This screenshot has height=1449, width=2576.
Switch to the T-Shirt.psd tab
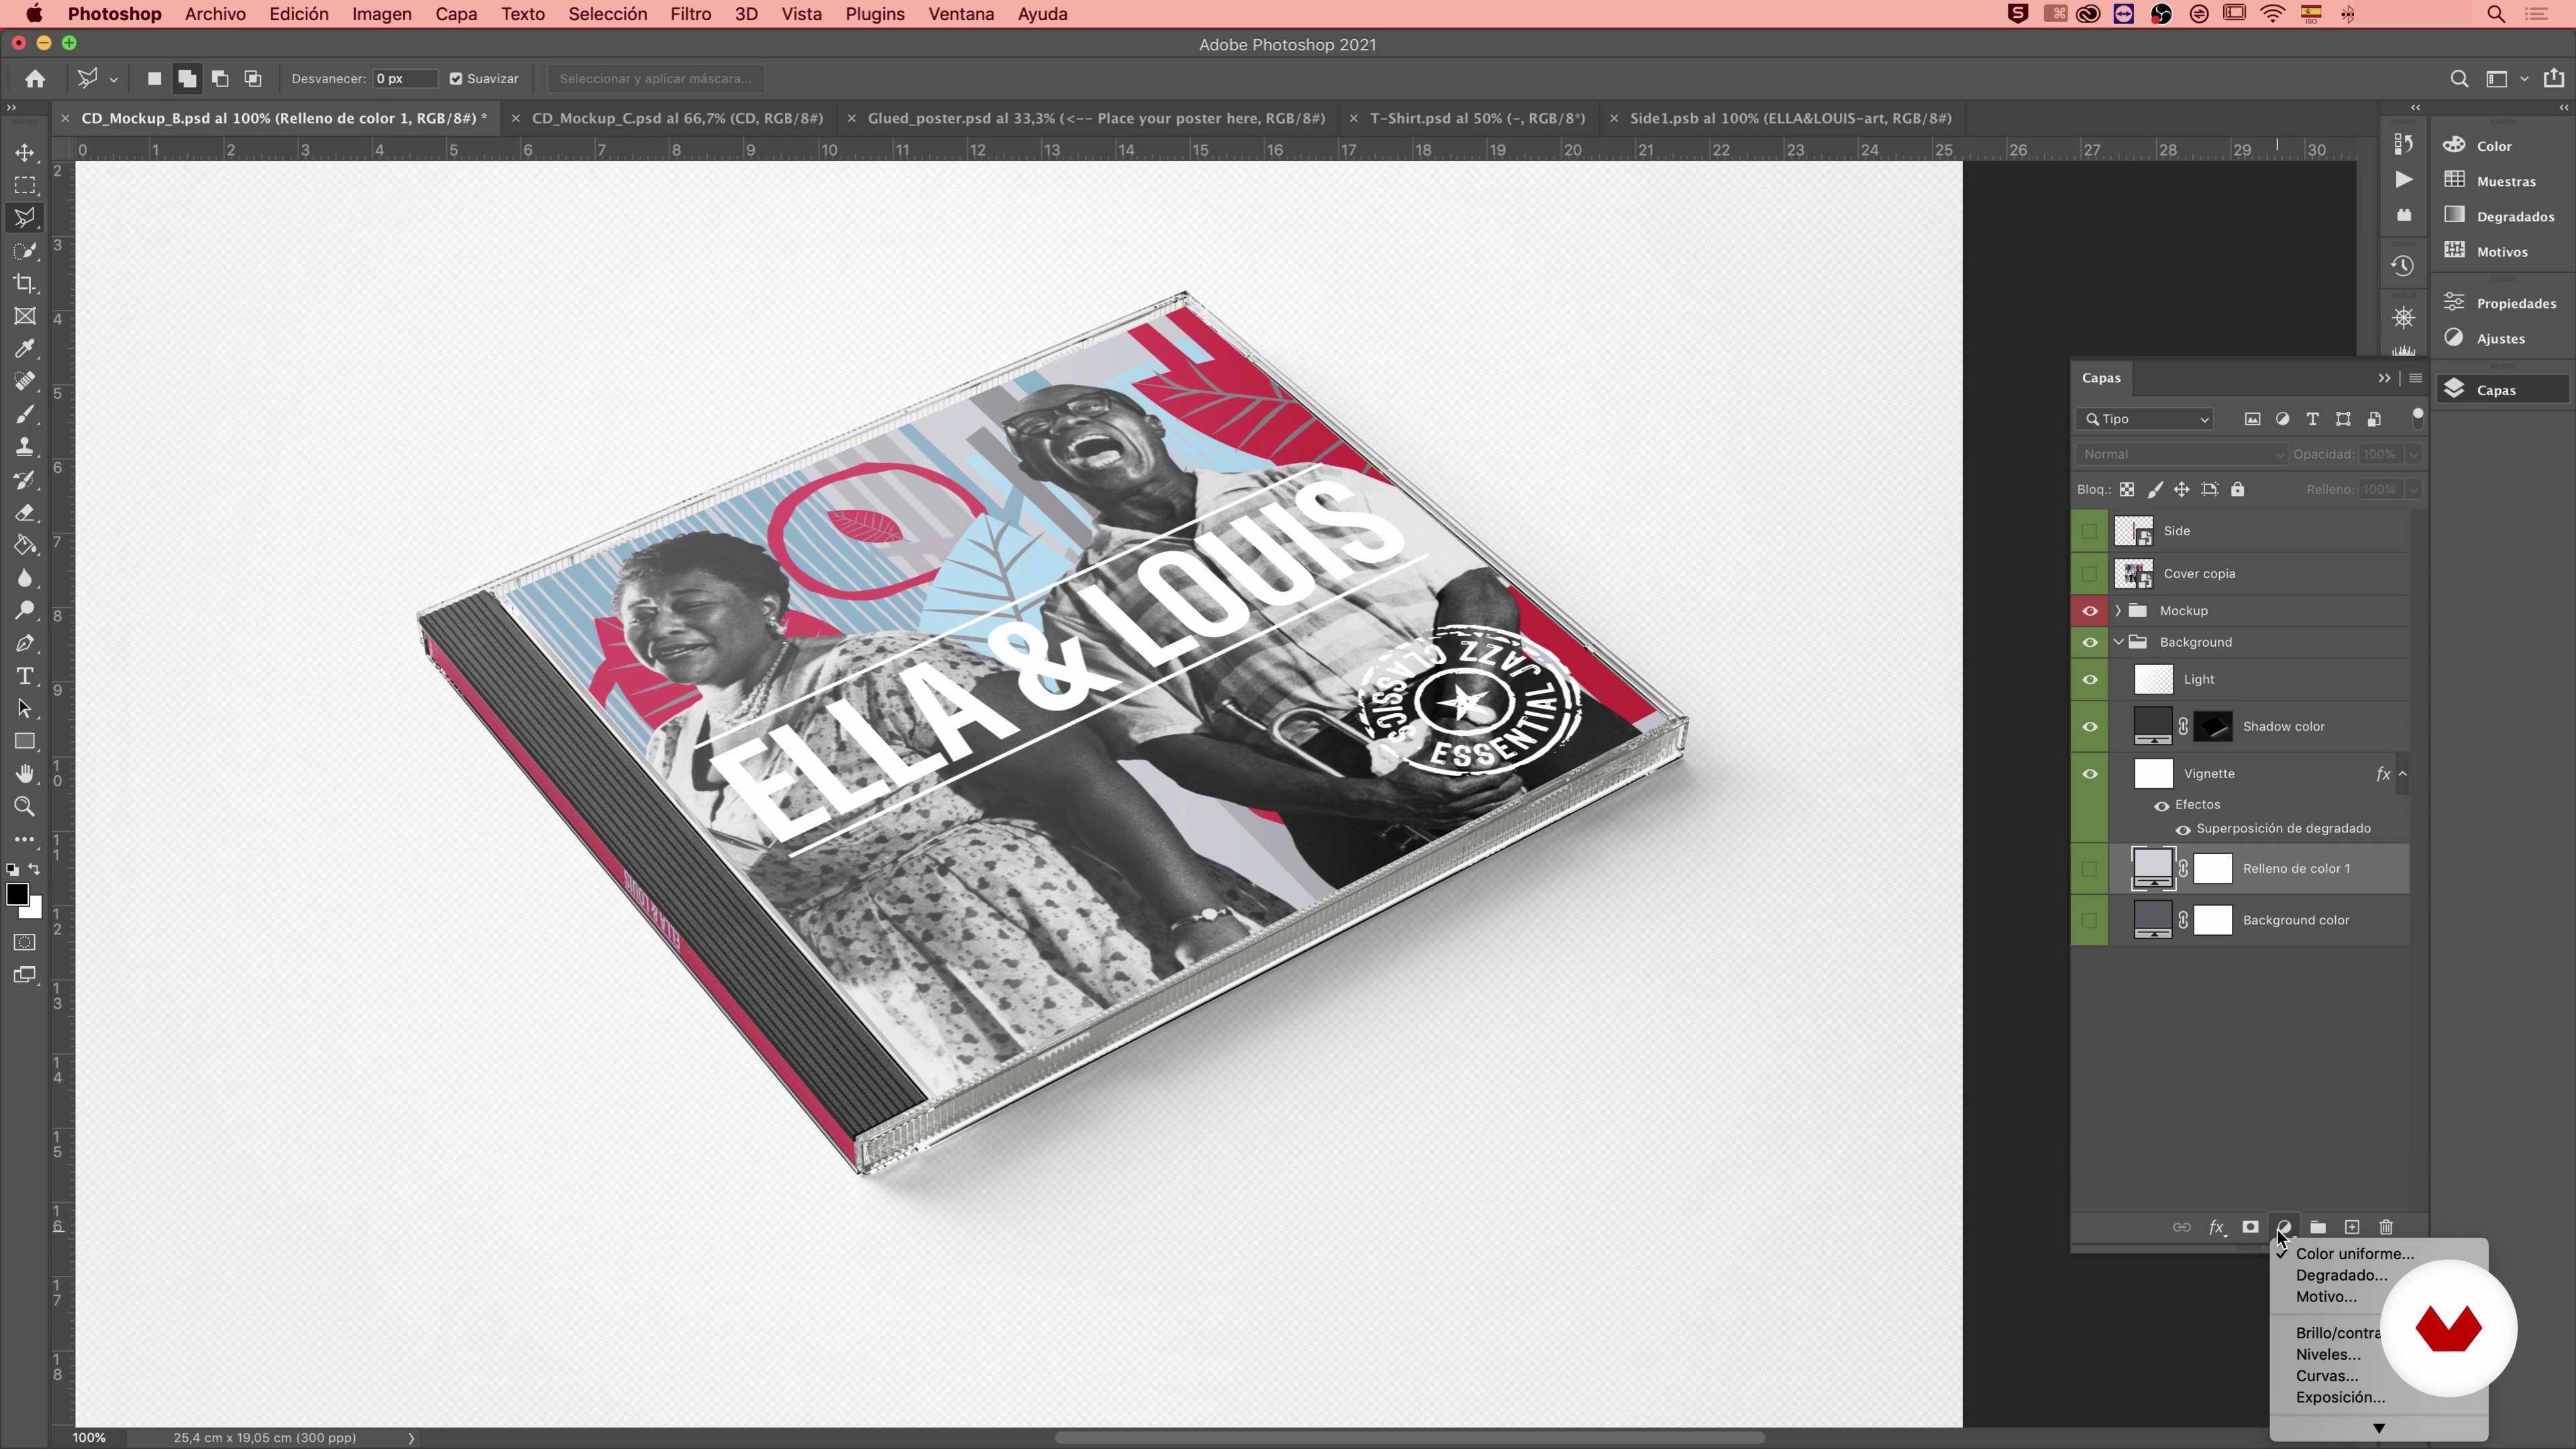(1477, 118)
